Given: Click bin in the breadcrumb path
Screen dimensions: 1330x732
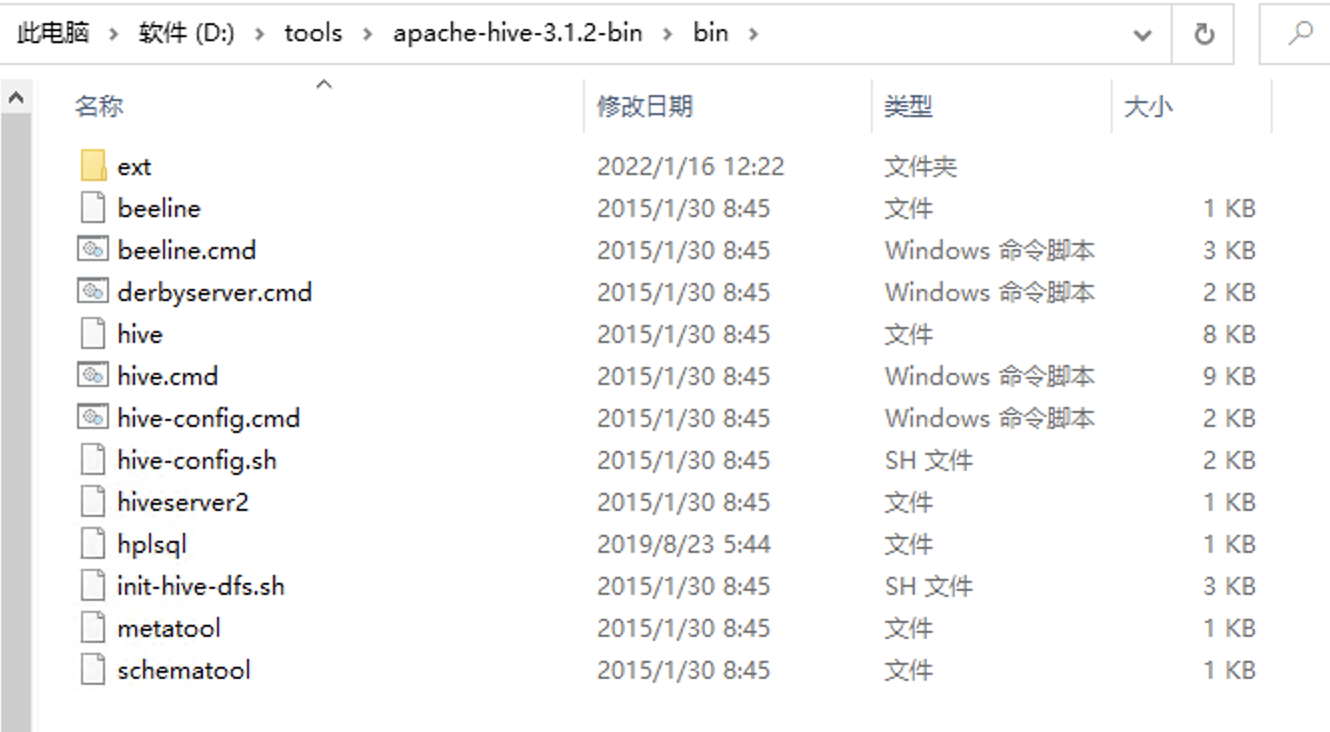Looking at the screenshot, I should pyautogui.click(x=711, y=33).
